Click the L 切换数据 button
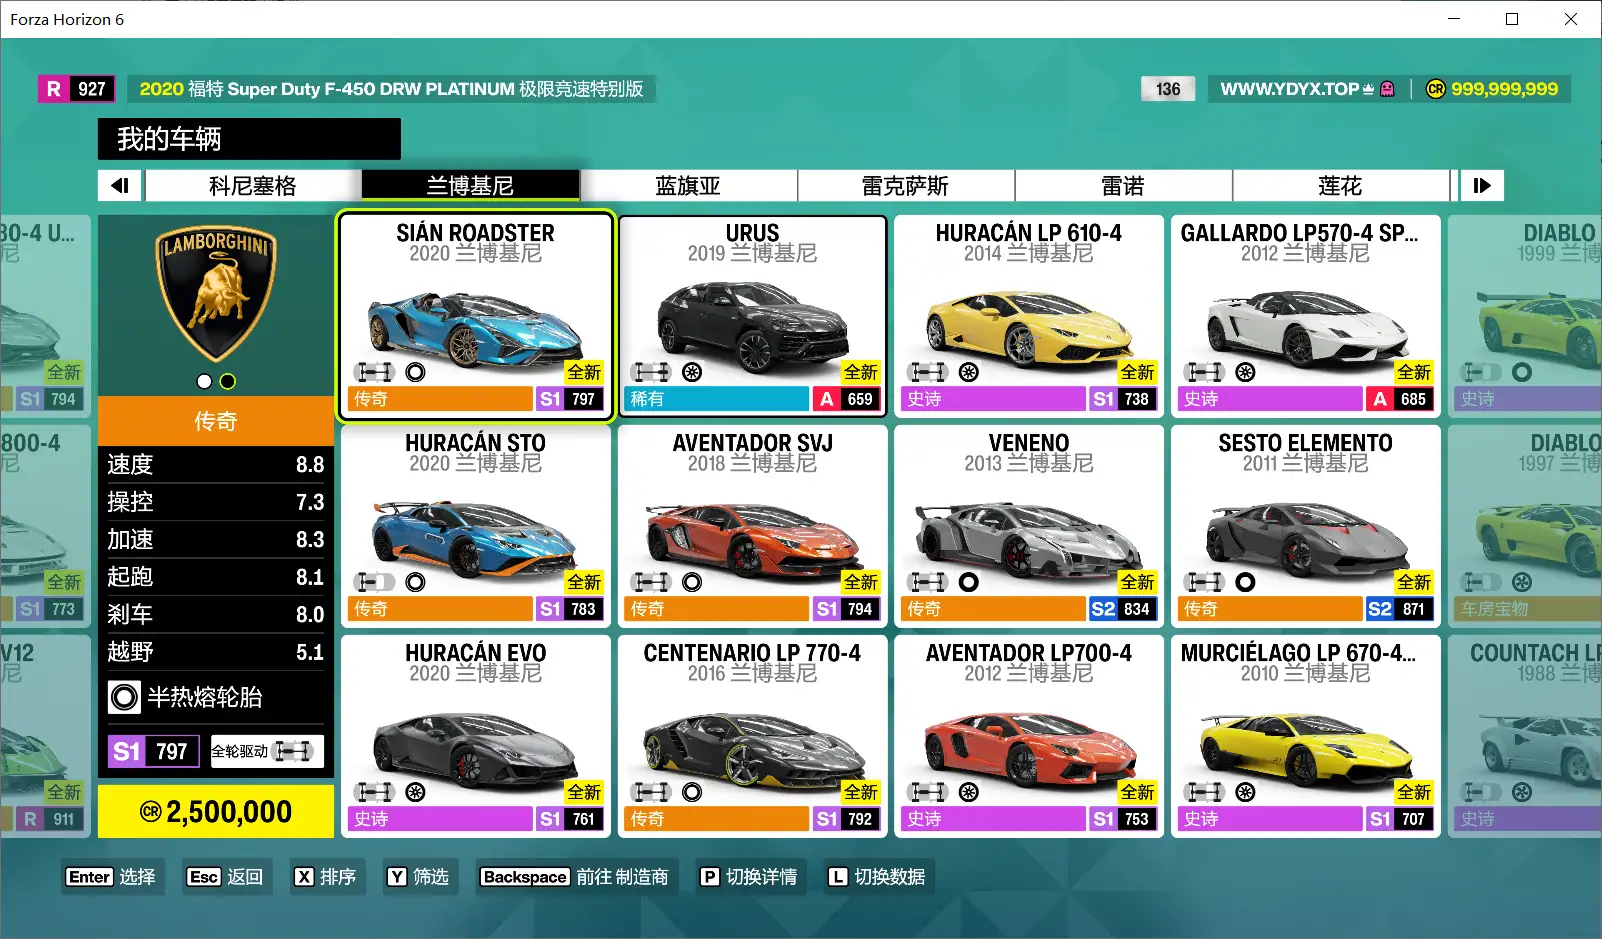Image resolution: width=1602 pixels, height=939 pixels. [x=877, y=877]
